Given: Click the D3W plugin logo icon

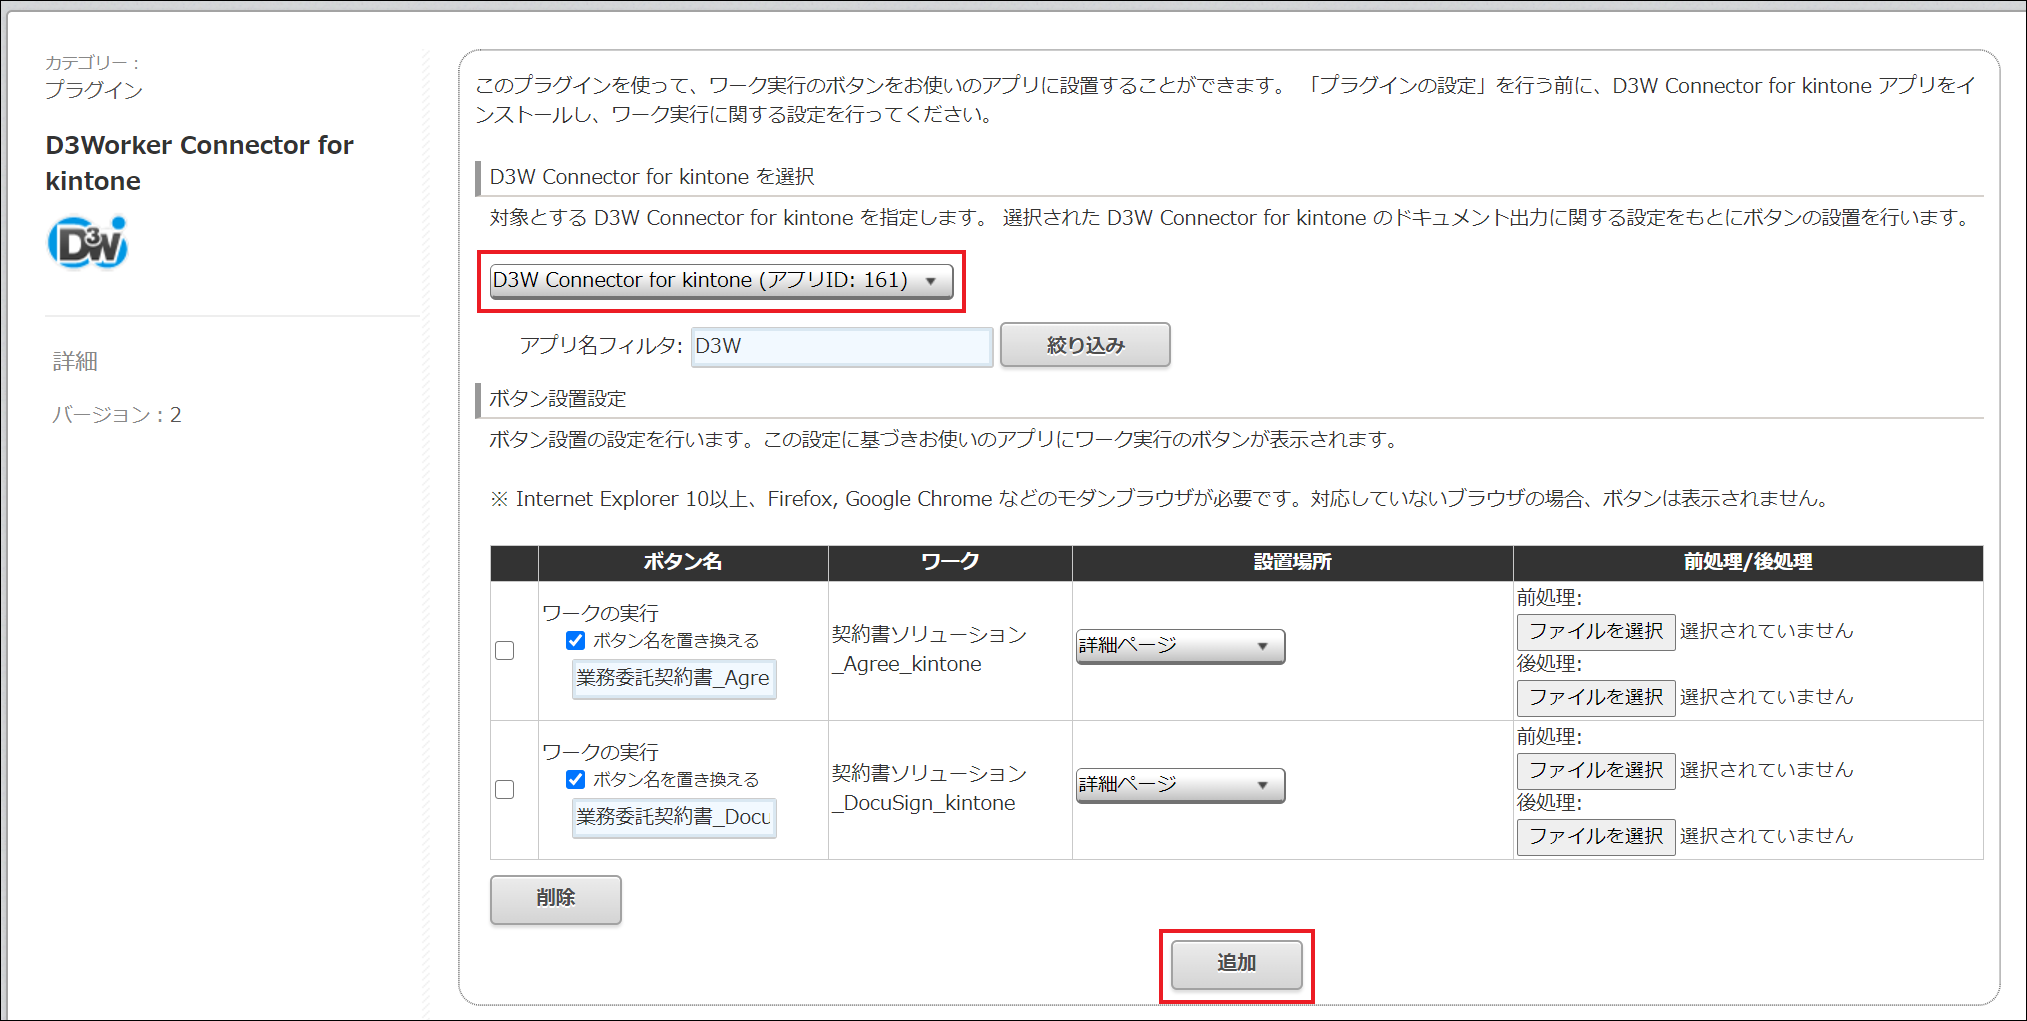Looking at the screenshot, I should pos(88,243).
